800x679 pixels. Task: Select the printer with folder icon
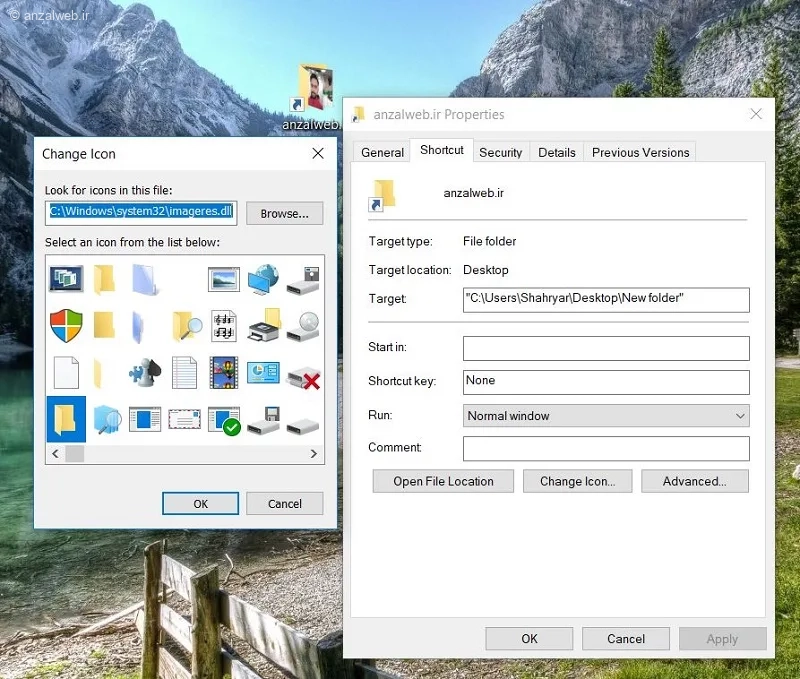[x=263, y=325]
